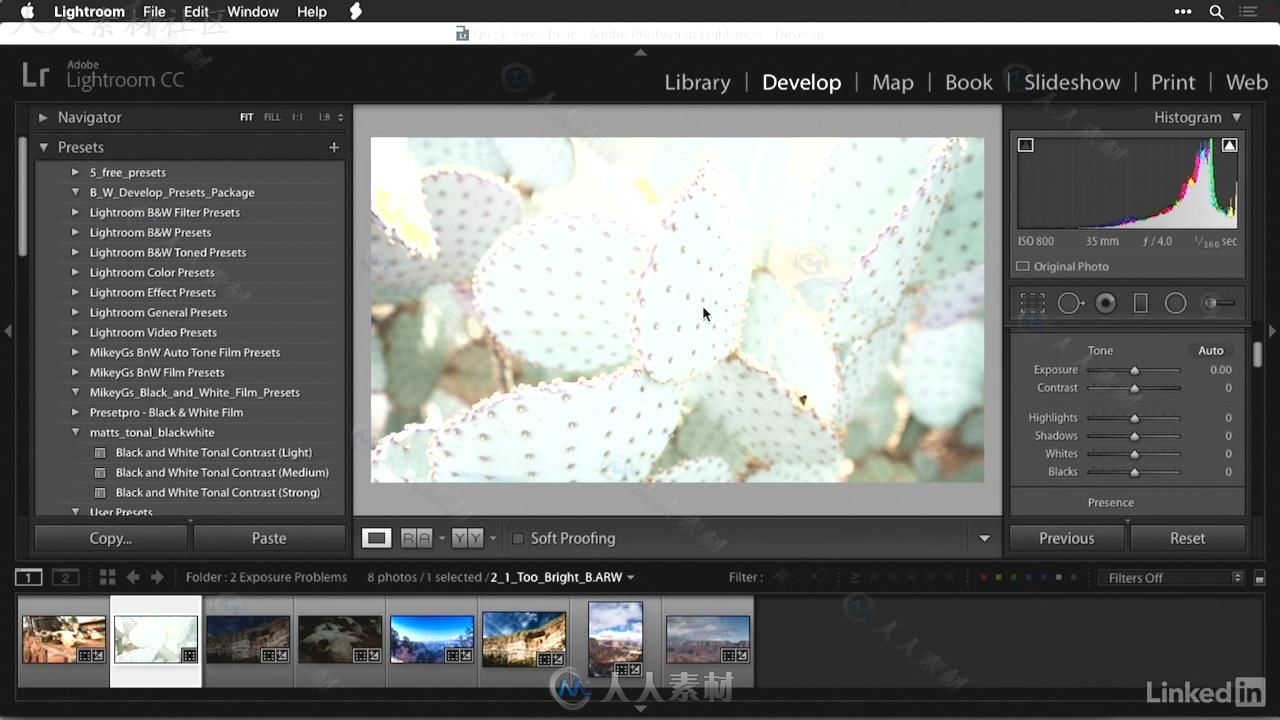Expand the Navigator panel
The width and height of the screenshot is (1280, 720).
coord(43,117)
